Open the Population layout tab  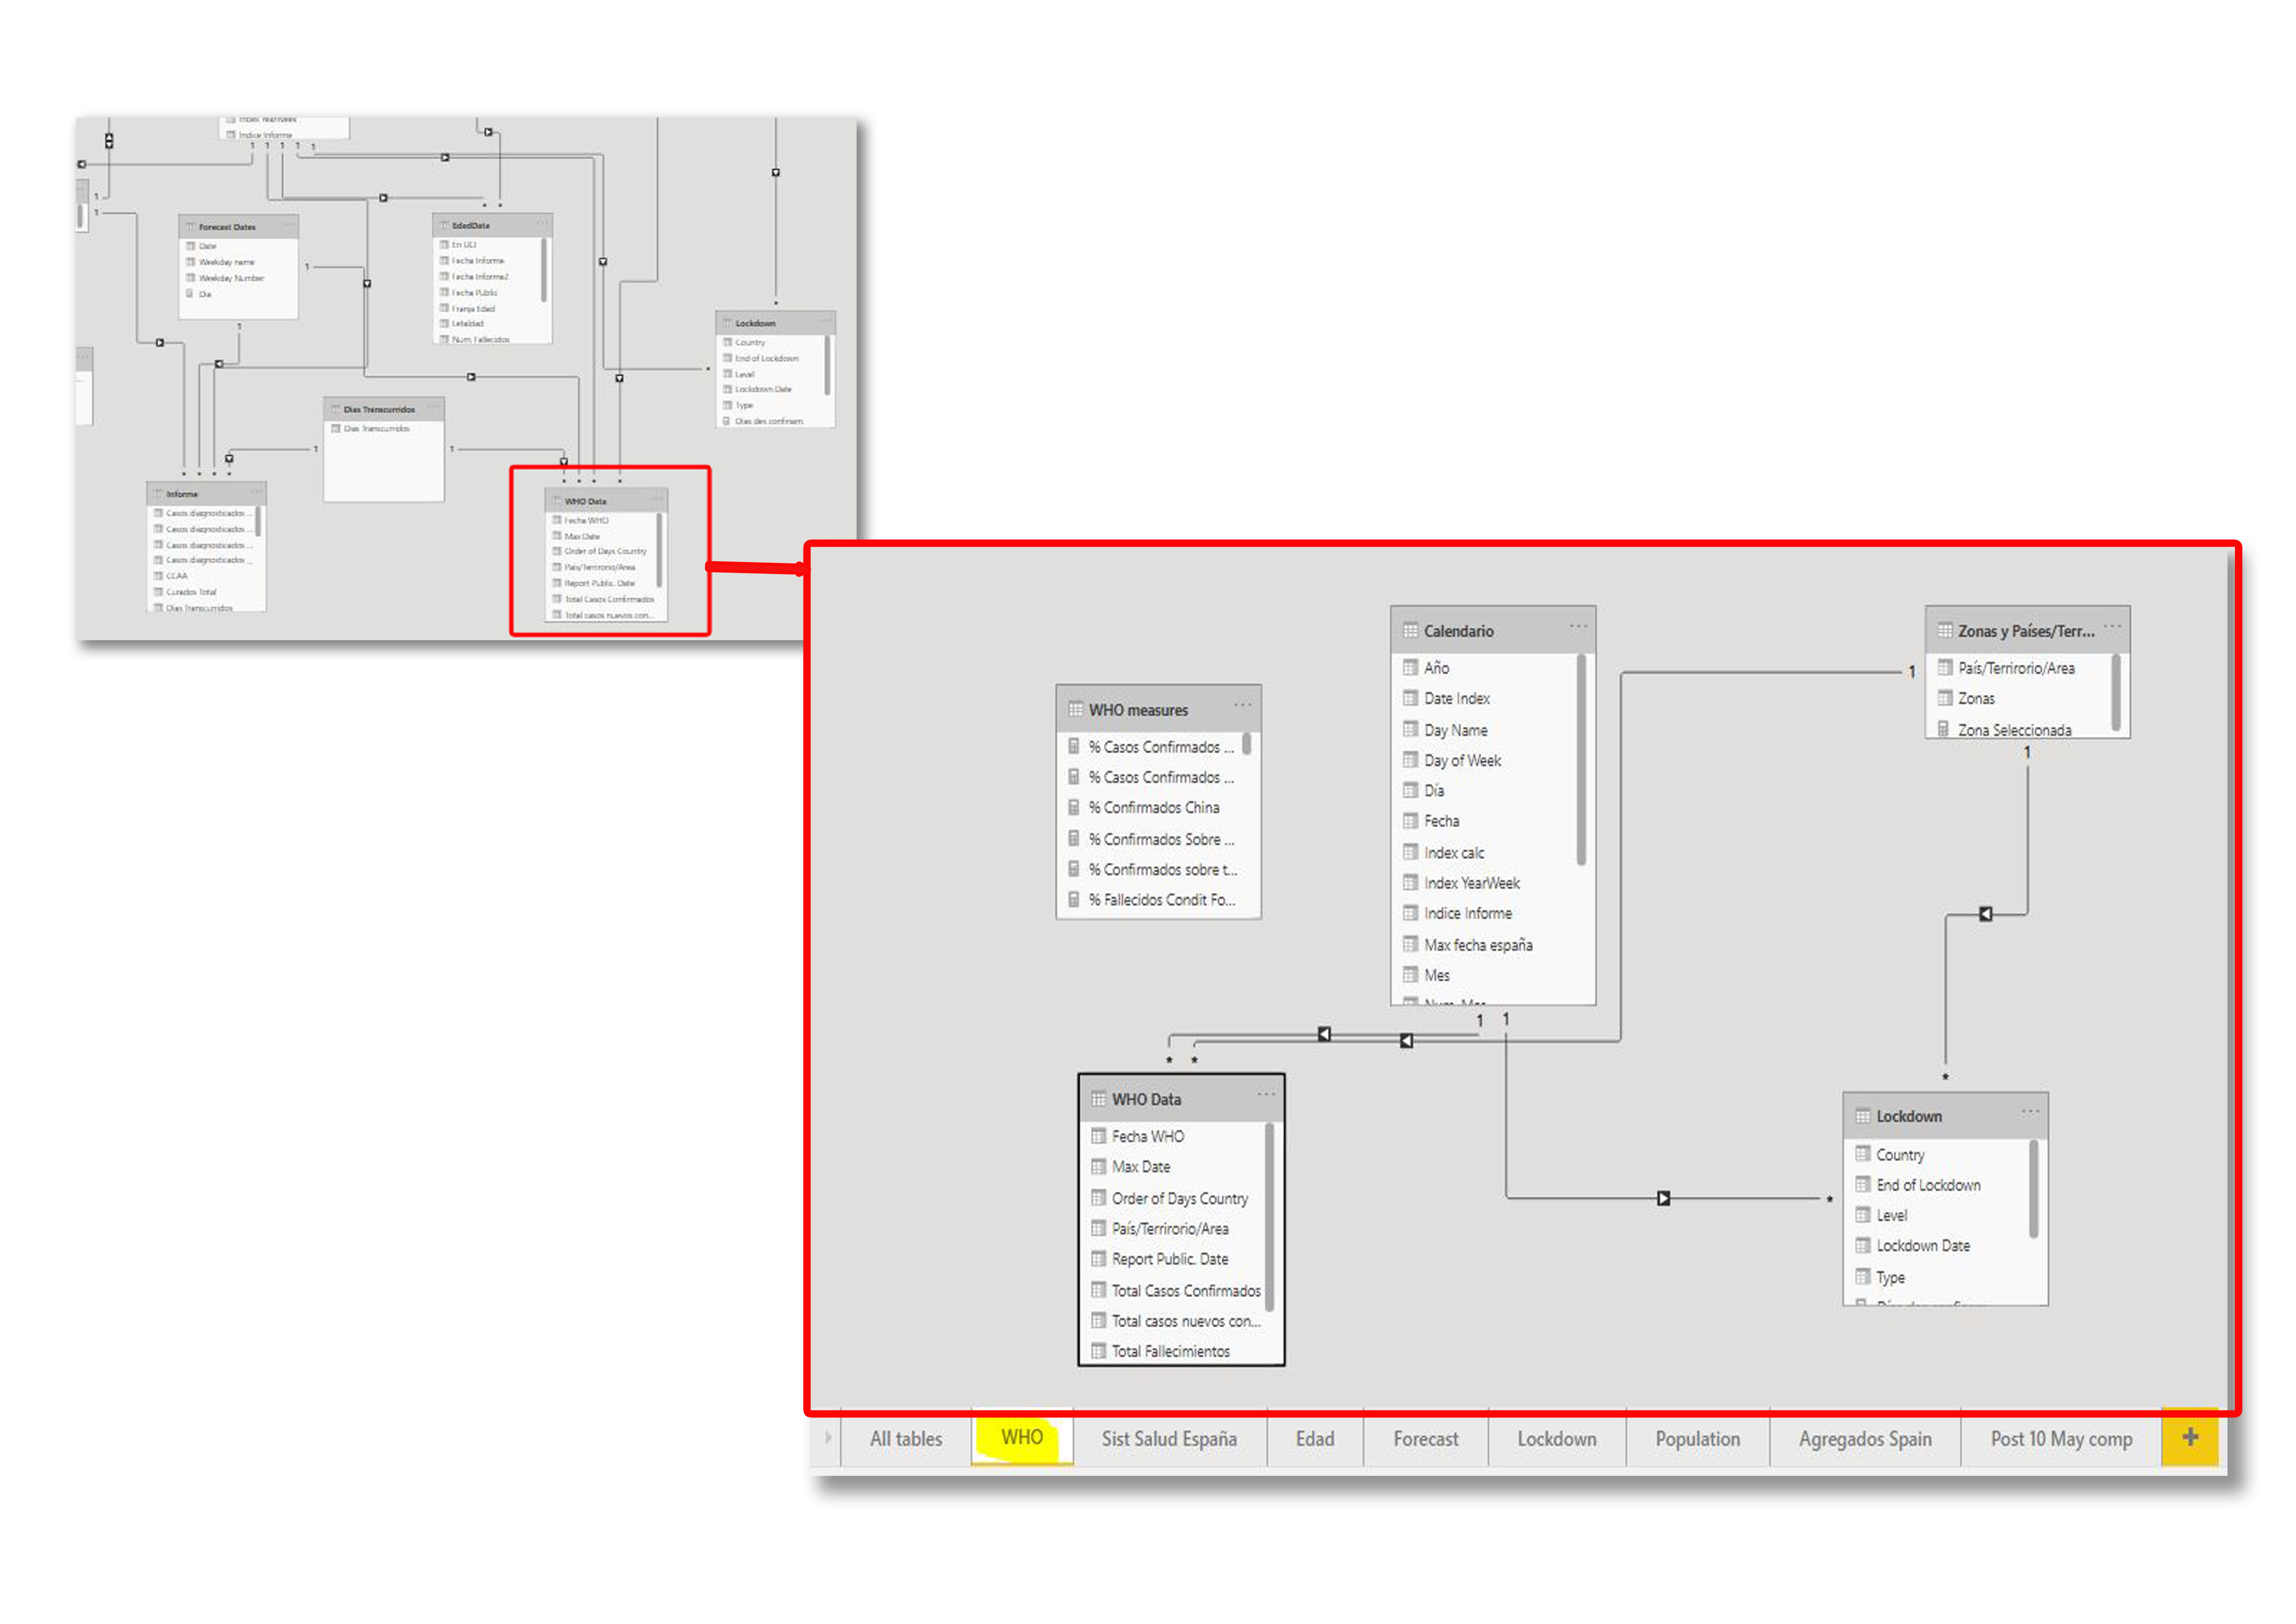pos(1697,1439)
